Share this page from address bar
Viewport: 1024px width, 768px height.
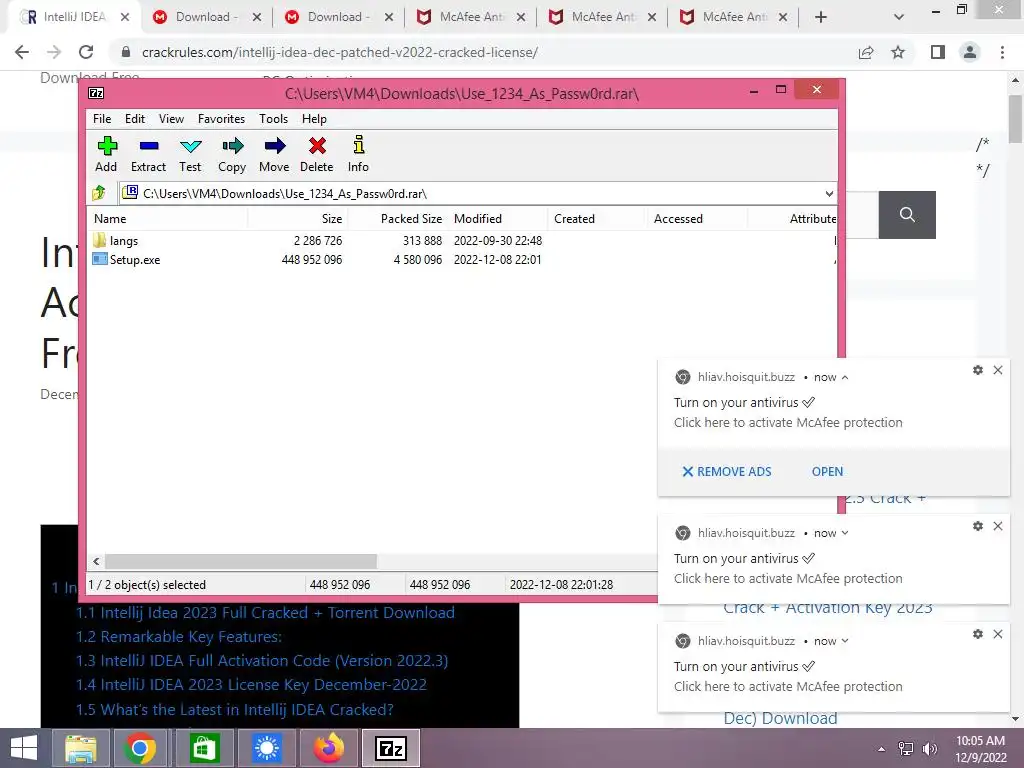tap(866, 52)
